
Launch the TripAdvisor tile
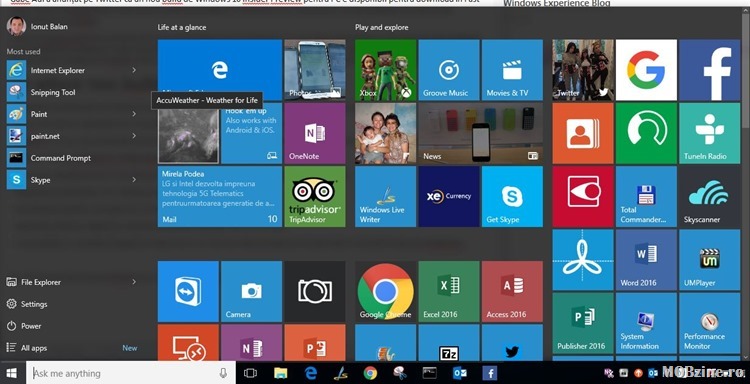(315, 197)
